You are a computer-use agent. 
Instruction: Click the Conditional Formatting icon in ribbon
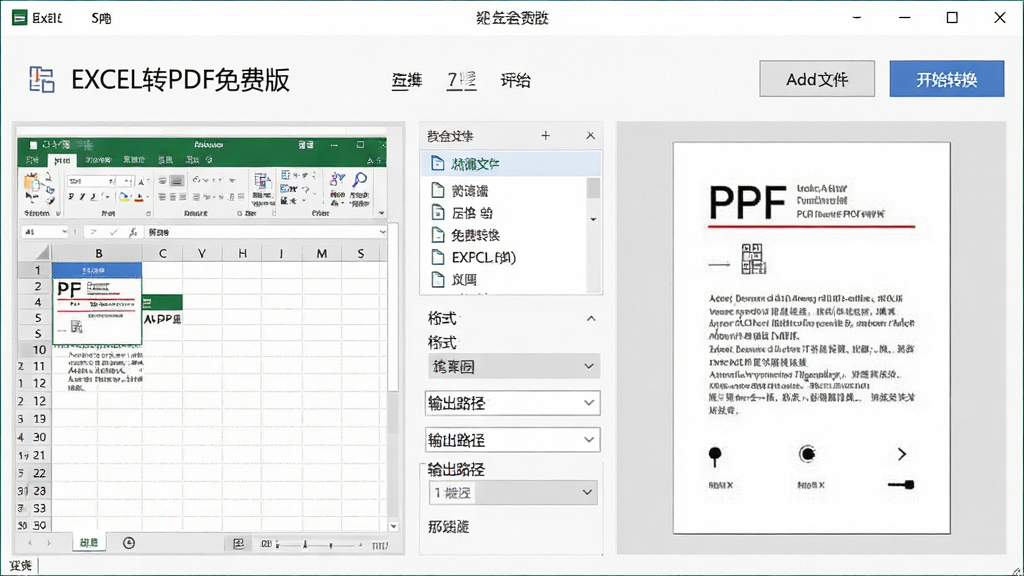[x=262, y=182]
